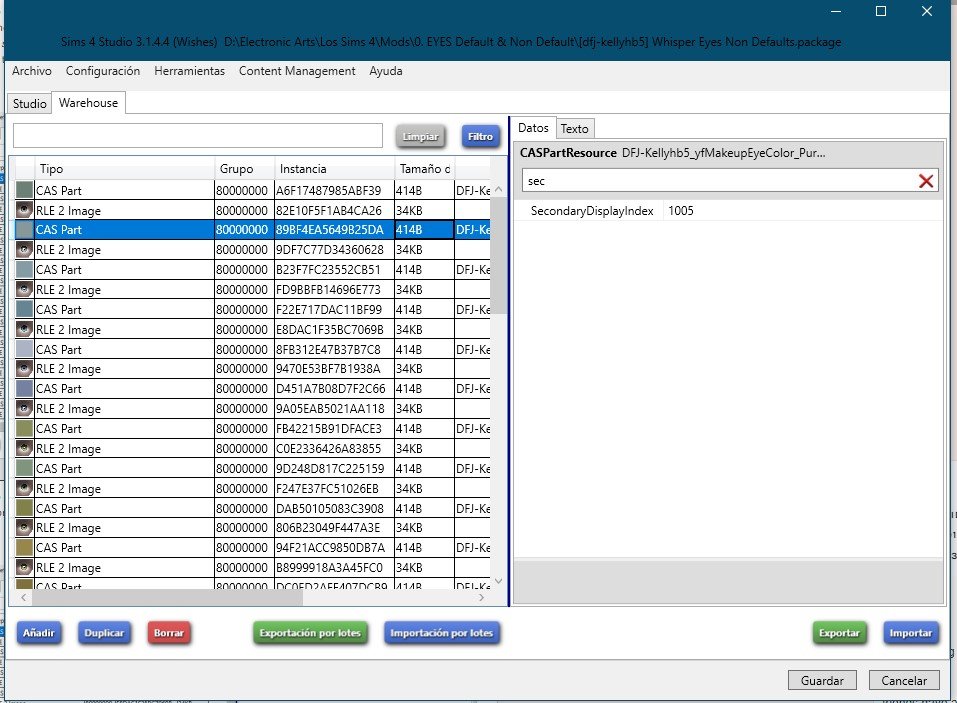Open the Content Management menu
This screenshot has height=703, width=957.
tap(297, 71)
